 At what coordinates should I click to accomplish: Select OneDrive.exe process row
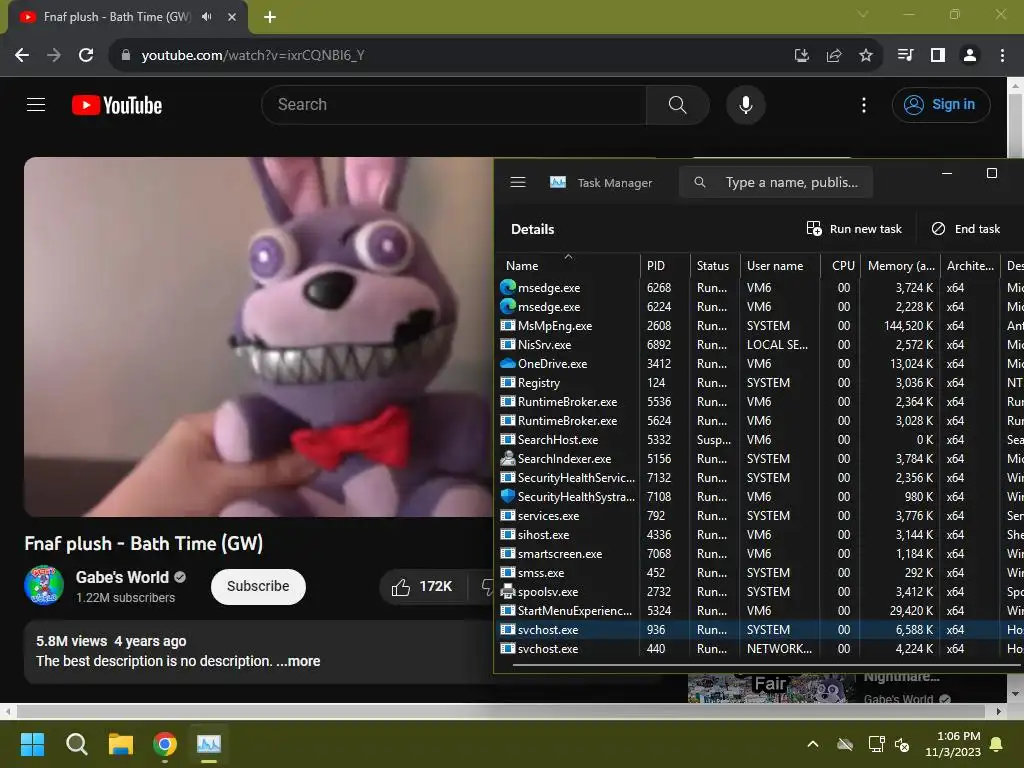[758, 363]
